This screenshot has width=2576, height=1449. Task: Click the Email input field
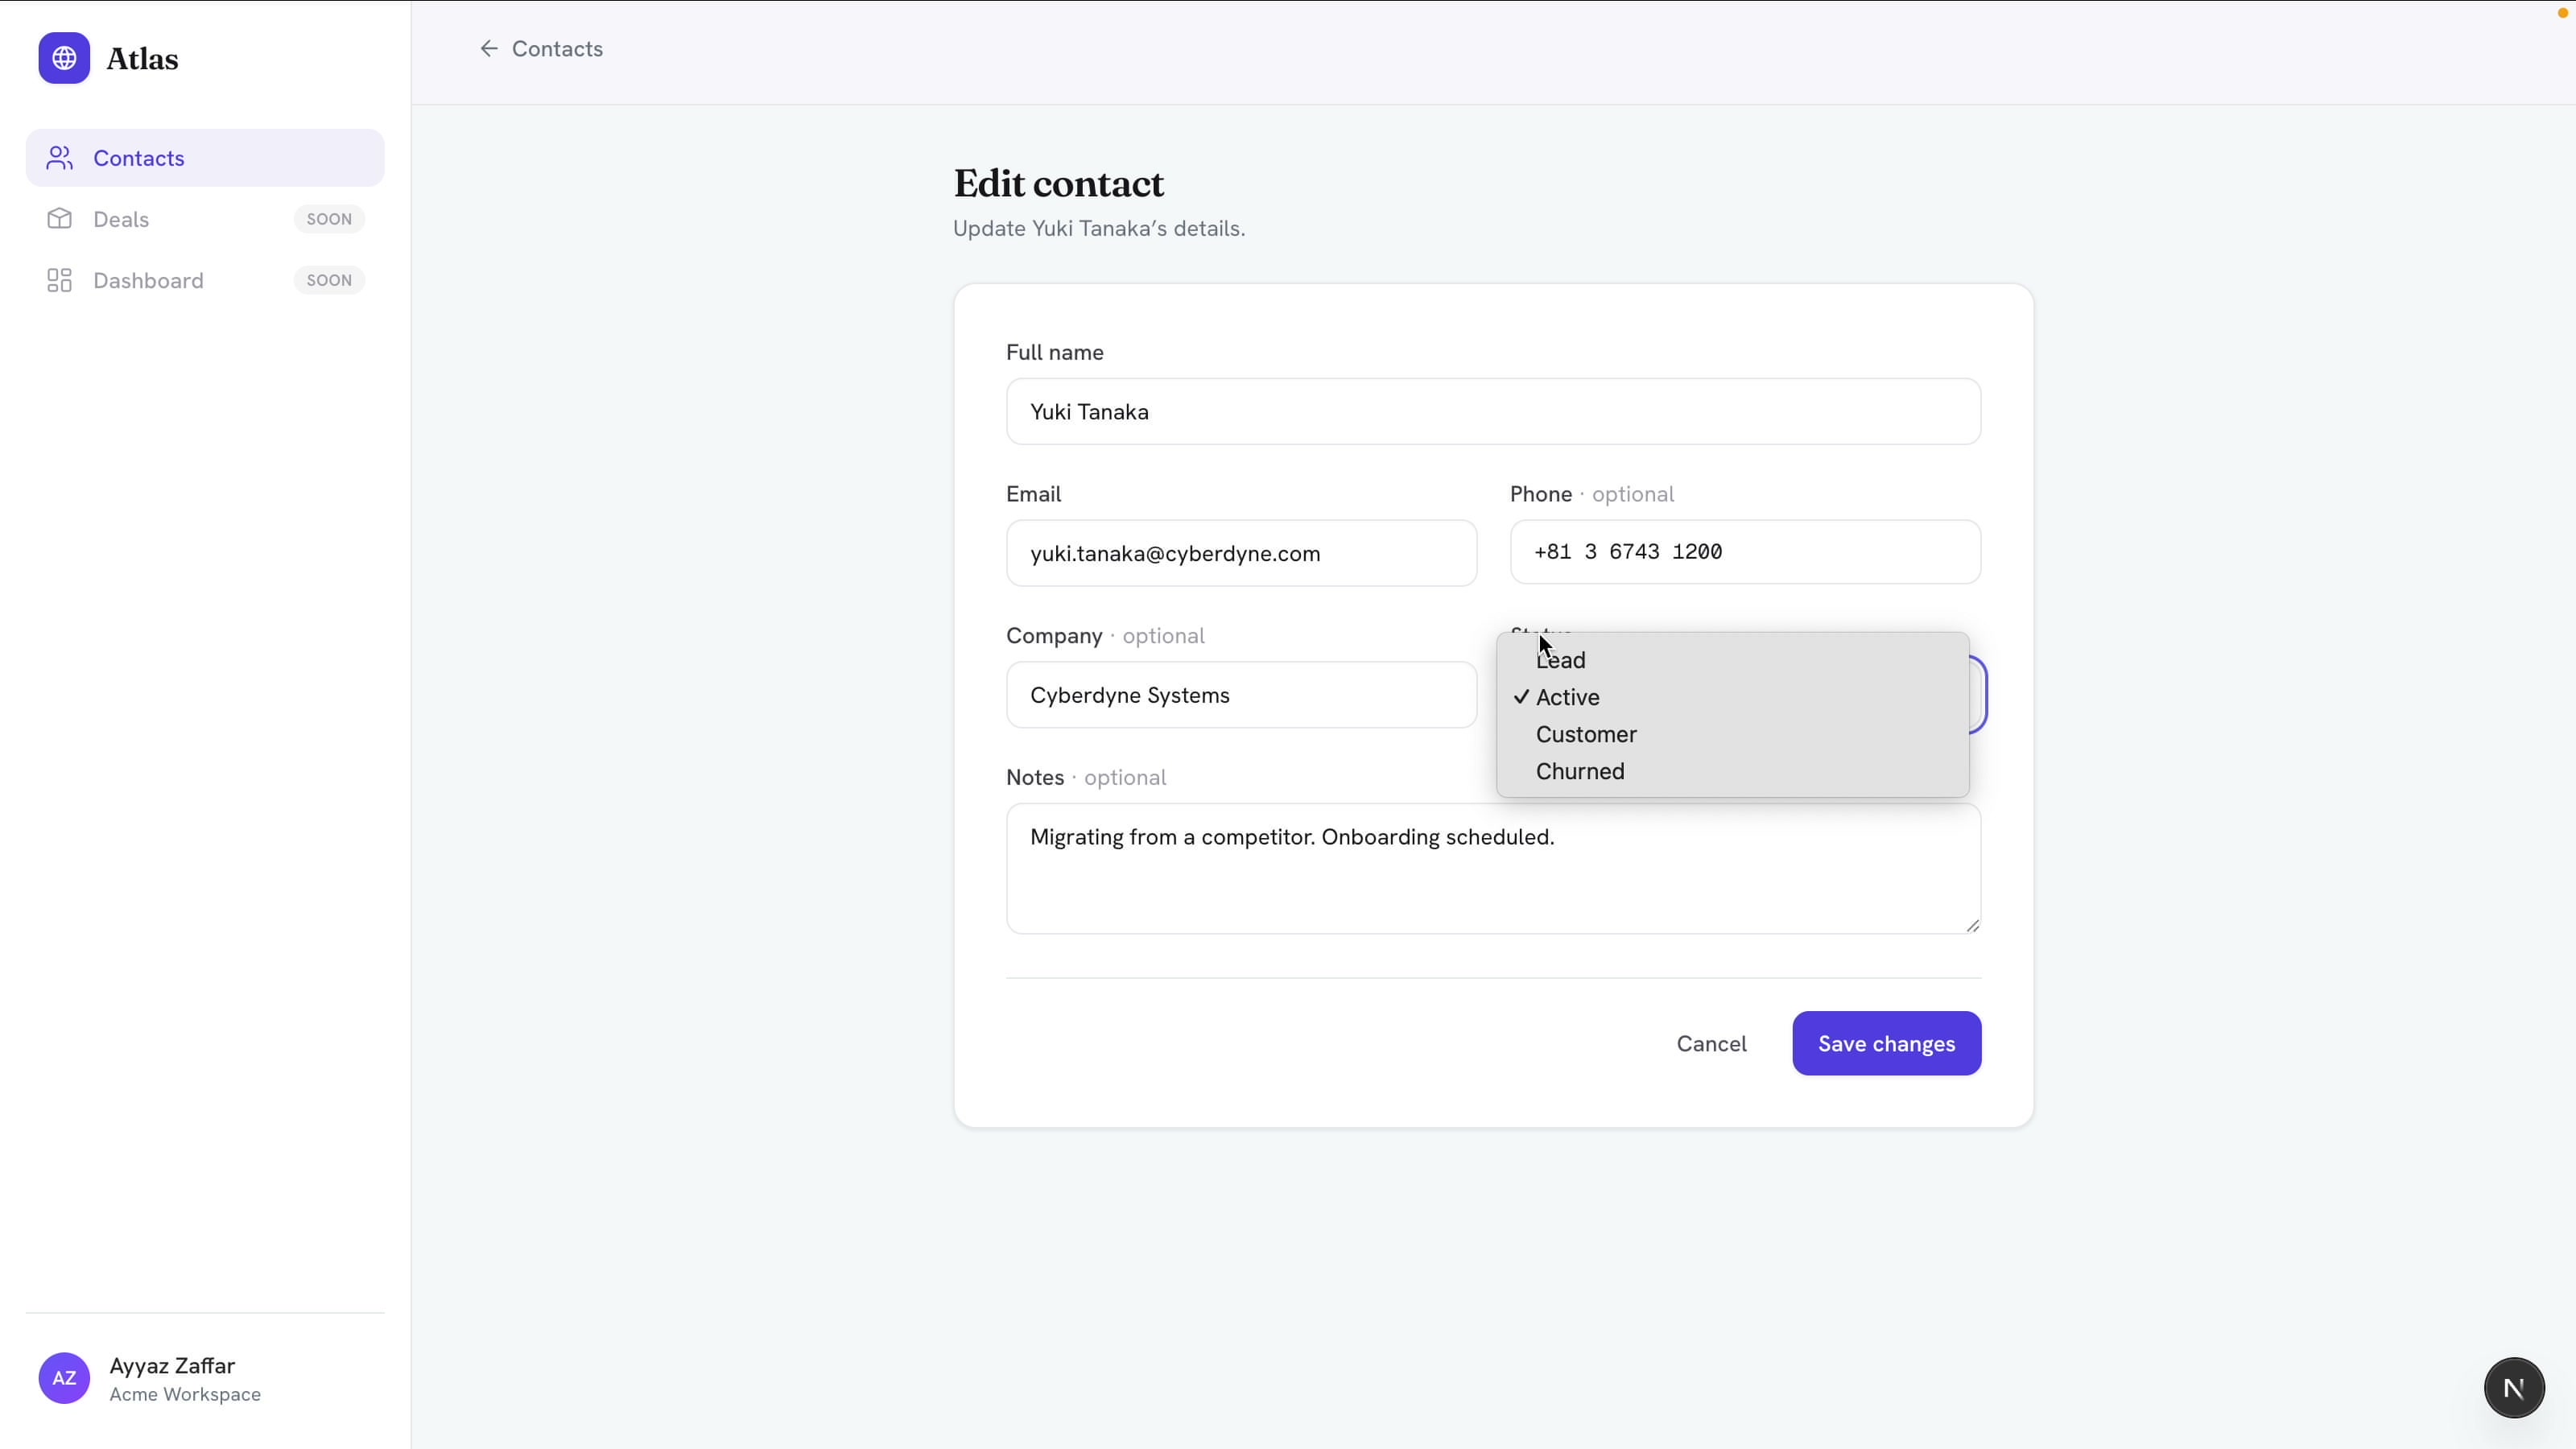point(1241,553)
